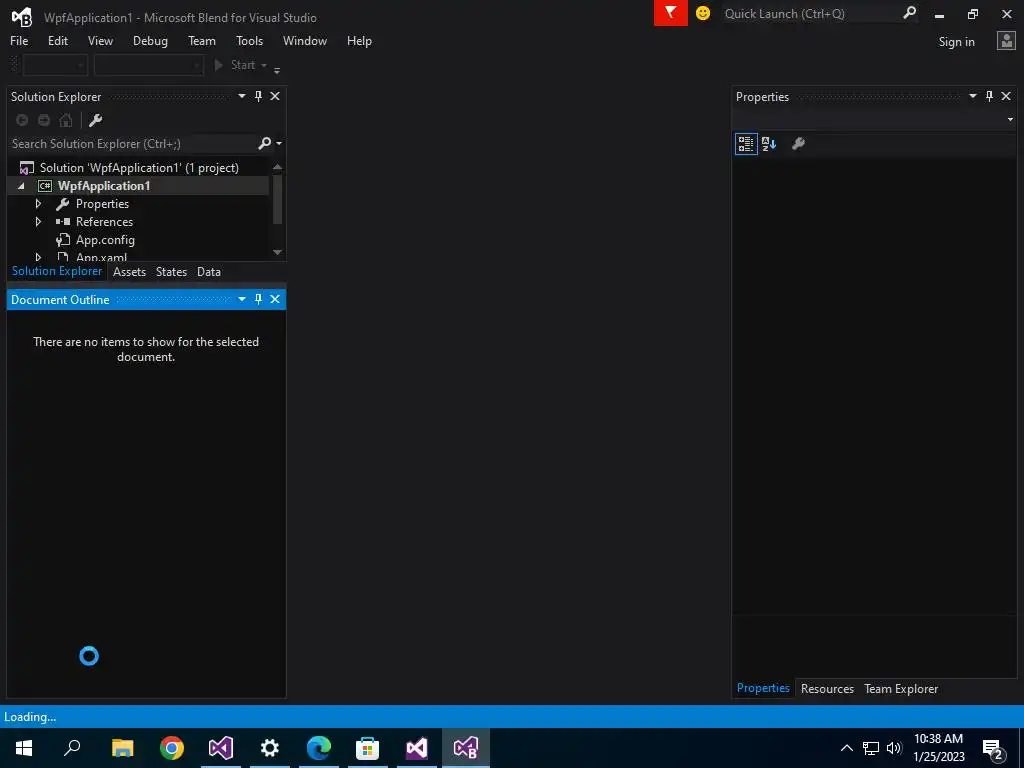Toggle Alphabetical sort in Properties panel
This screenshot has width=1024, height=768.
(769, 144)
